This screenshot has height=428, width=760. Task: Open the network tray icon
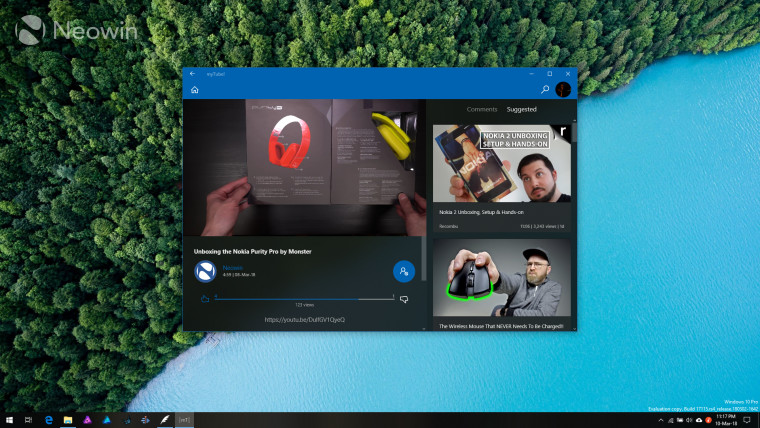[x=671, y=420]
